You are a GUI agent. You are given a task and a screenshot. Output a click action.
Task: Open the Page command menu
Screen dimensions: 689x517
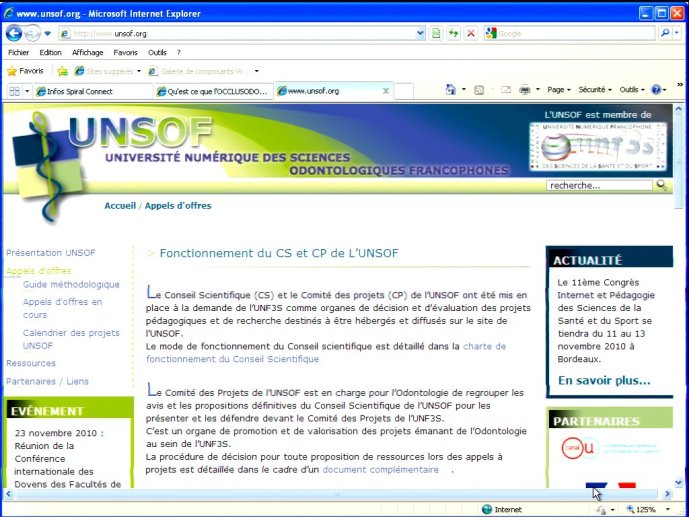point(558,90)
